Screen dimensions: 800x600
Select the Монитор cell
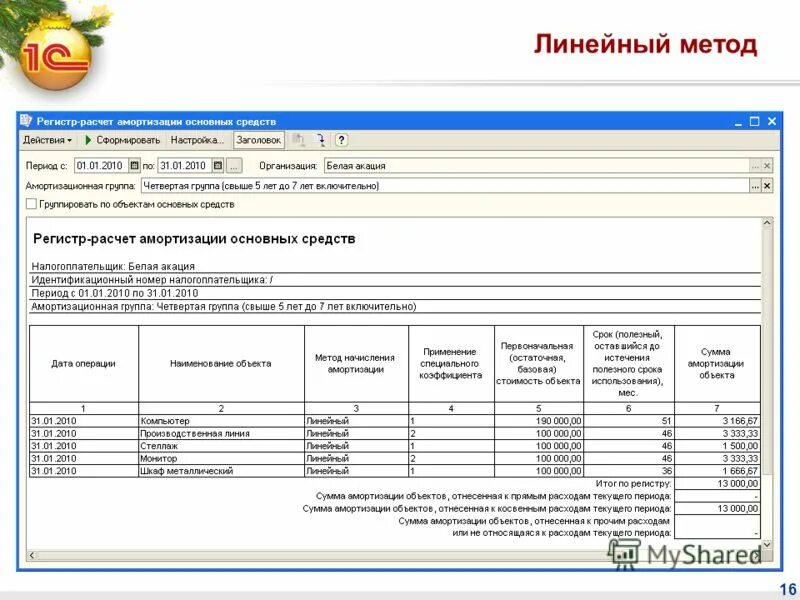(221, 459)
